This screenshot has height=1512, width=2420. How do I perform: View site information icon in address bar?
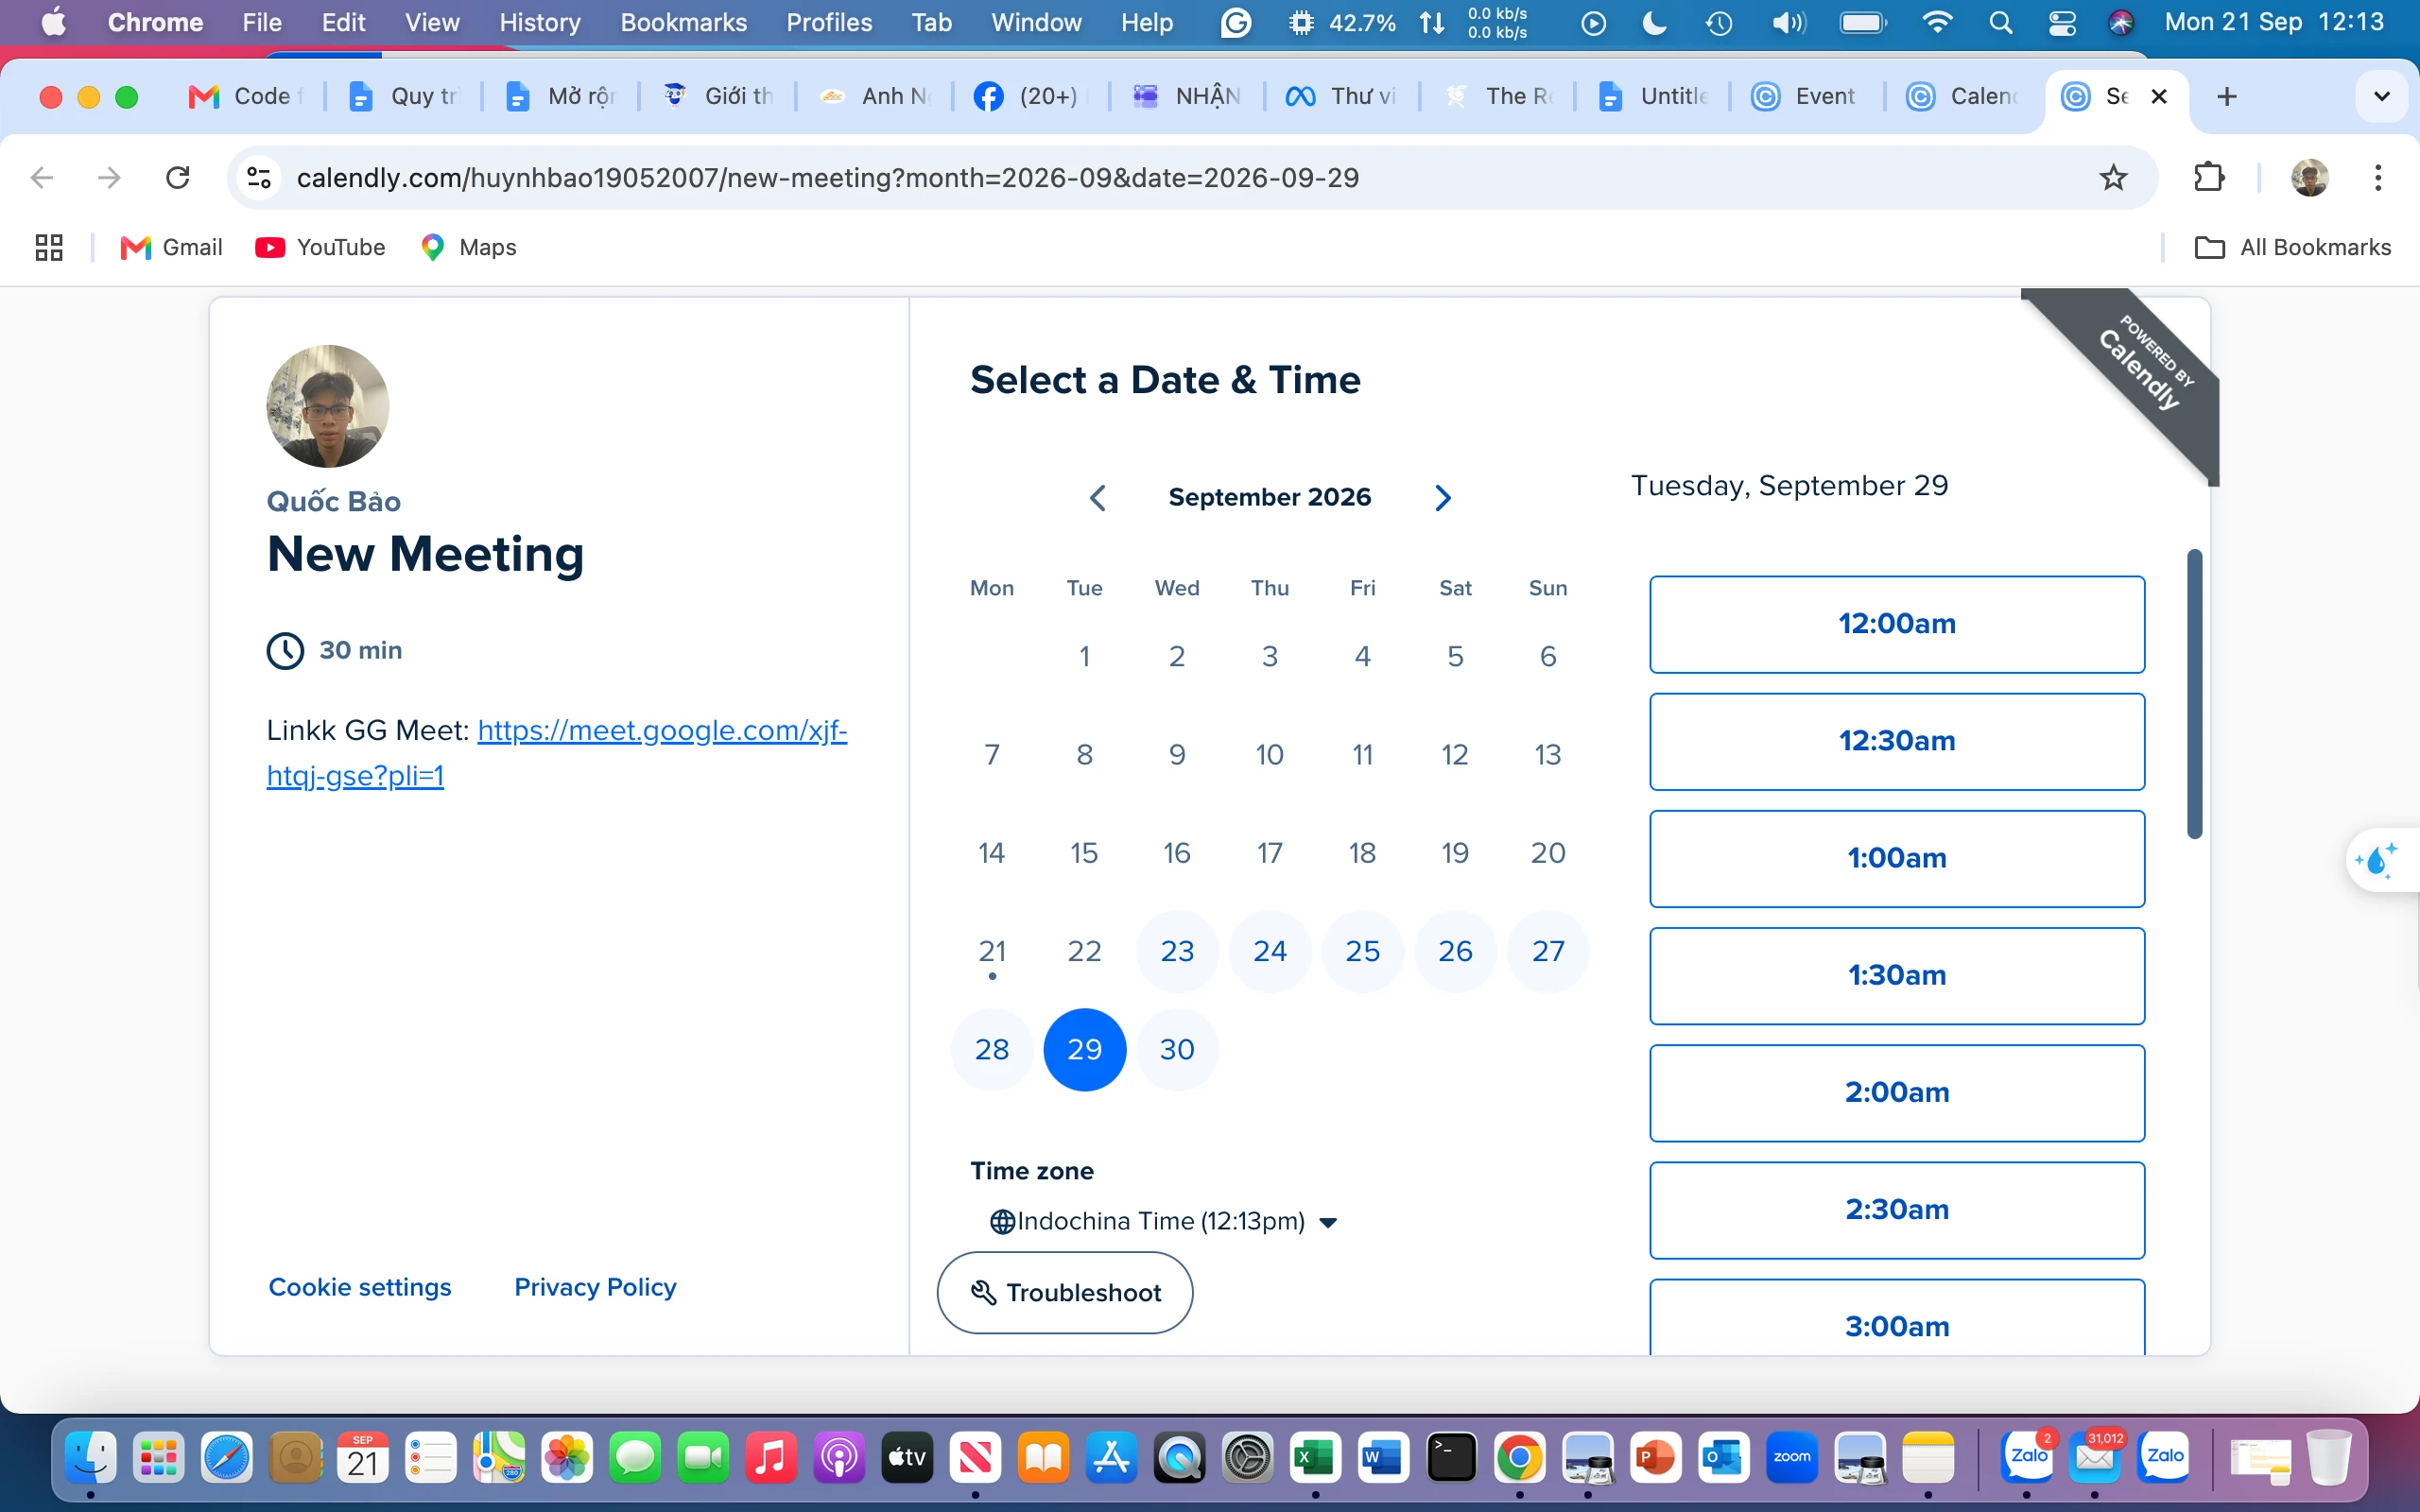(259, 178)
